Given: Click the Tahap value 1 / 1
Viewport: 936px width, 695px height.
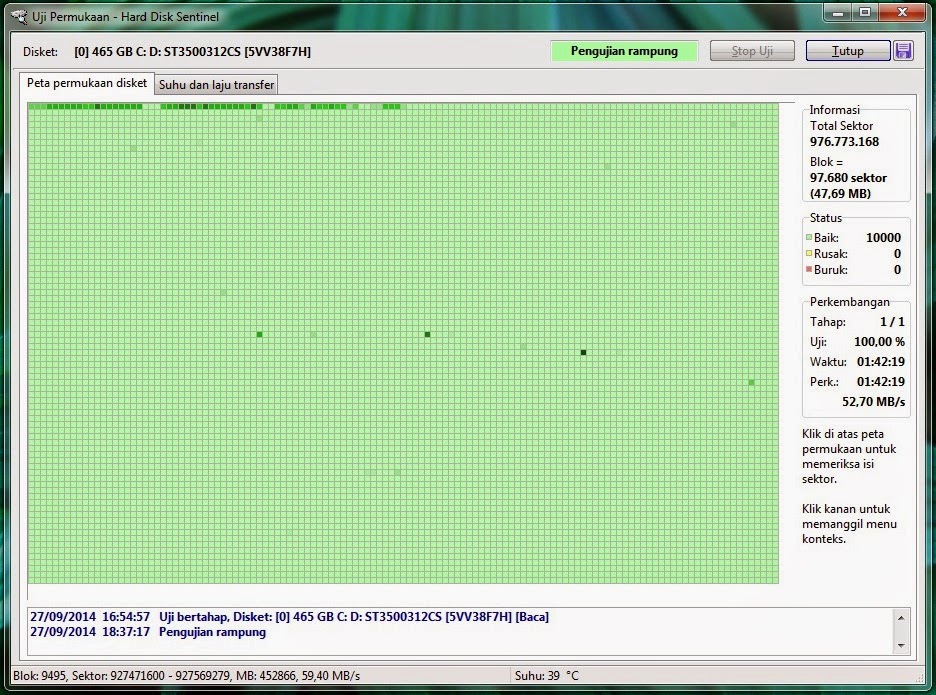Looking at the screenshot, I should (x=892, y=321).
